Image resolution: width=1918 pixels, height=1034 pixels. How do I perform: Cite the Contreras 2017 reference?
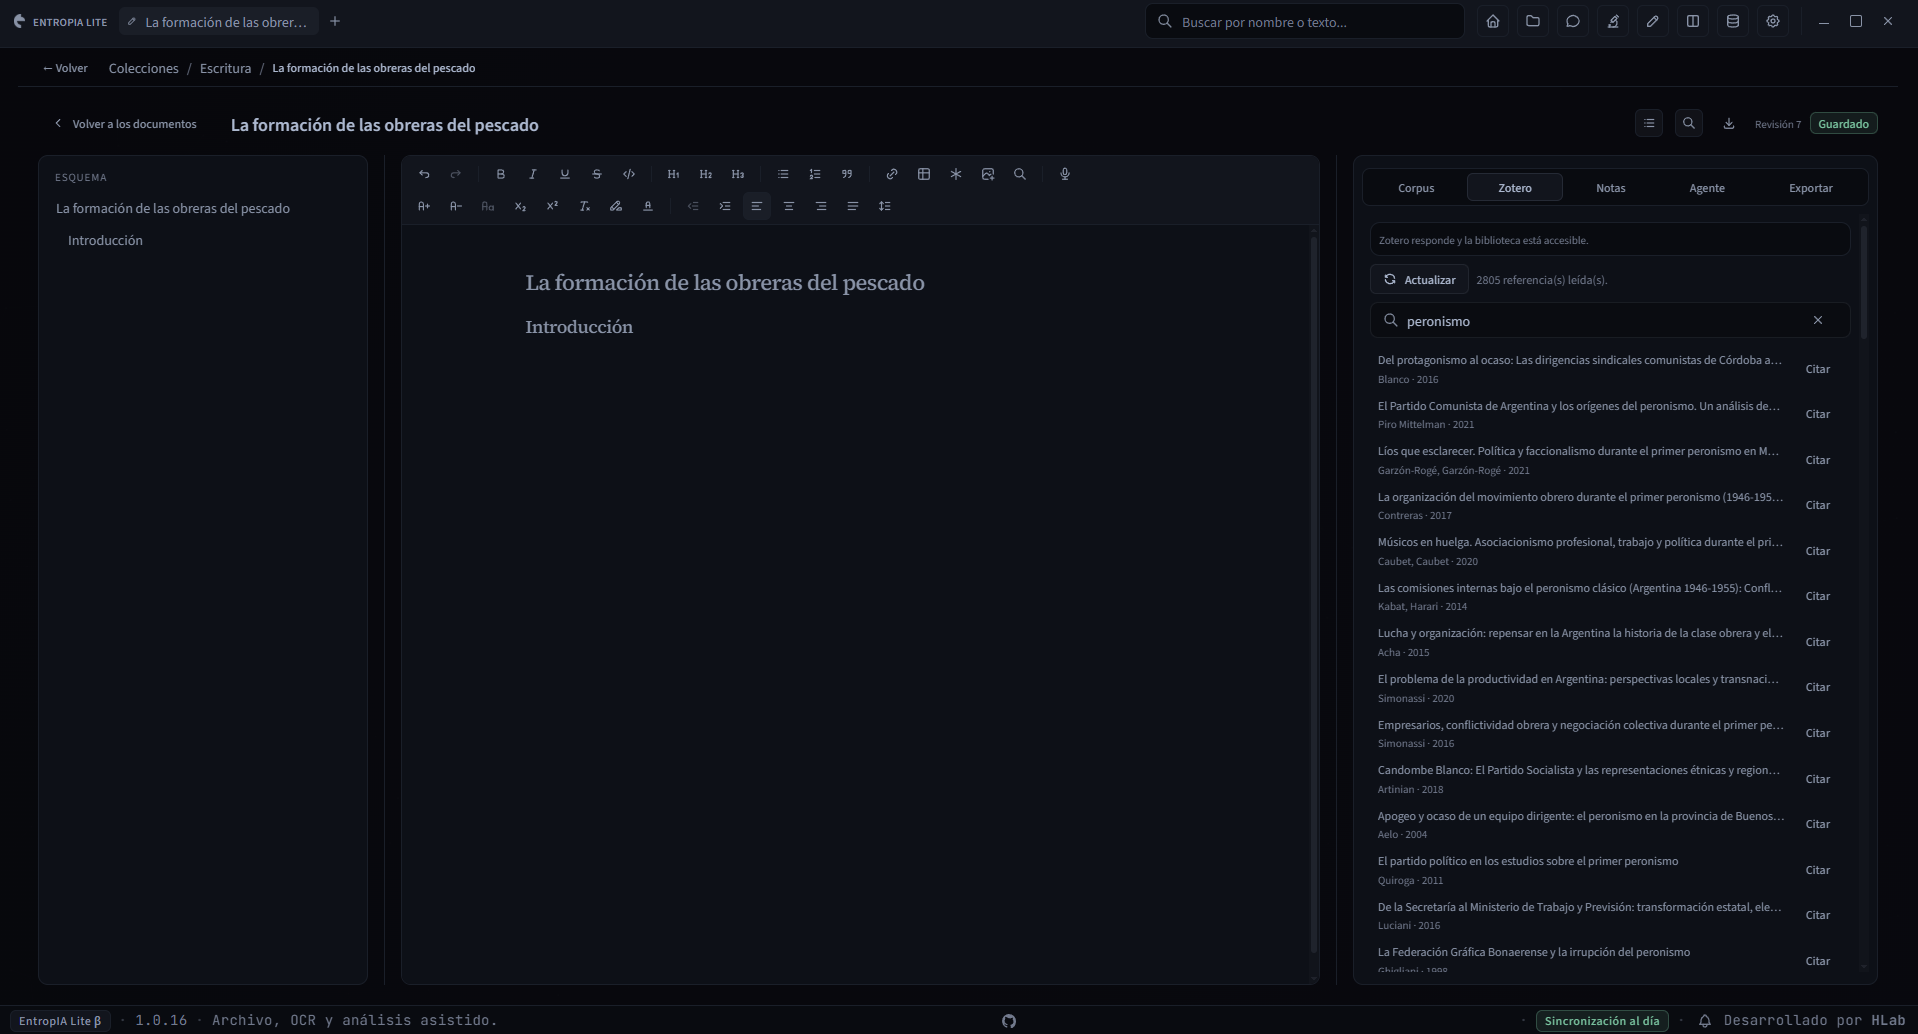point(1818,505)
